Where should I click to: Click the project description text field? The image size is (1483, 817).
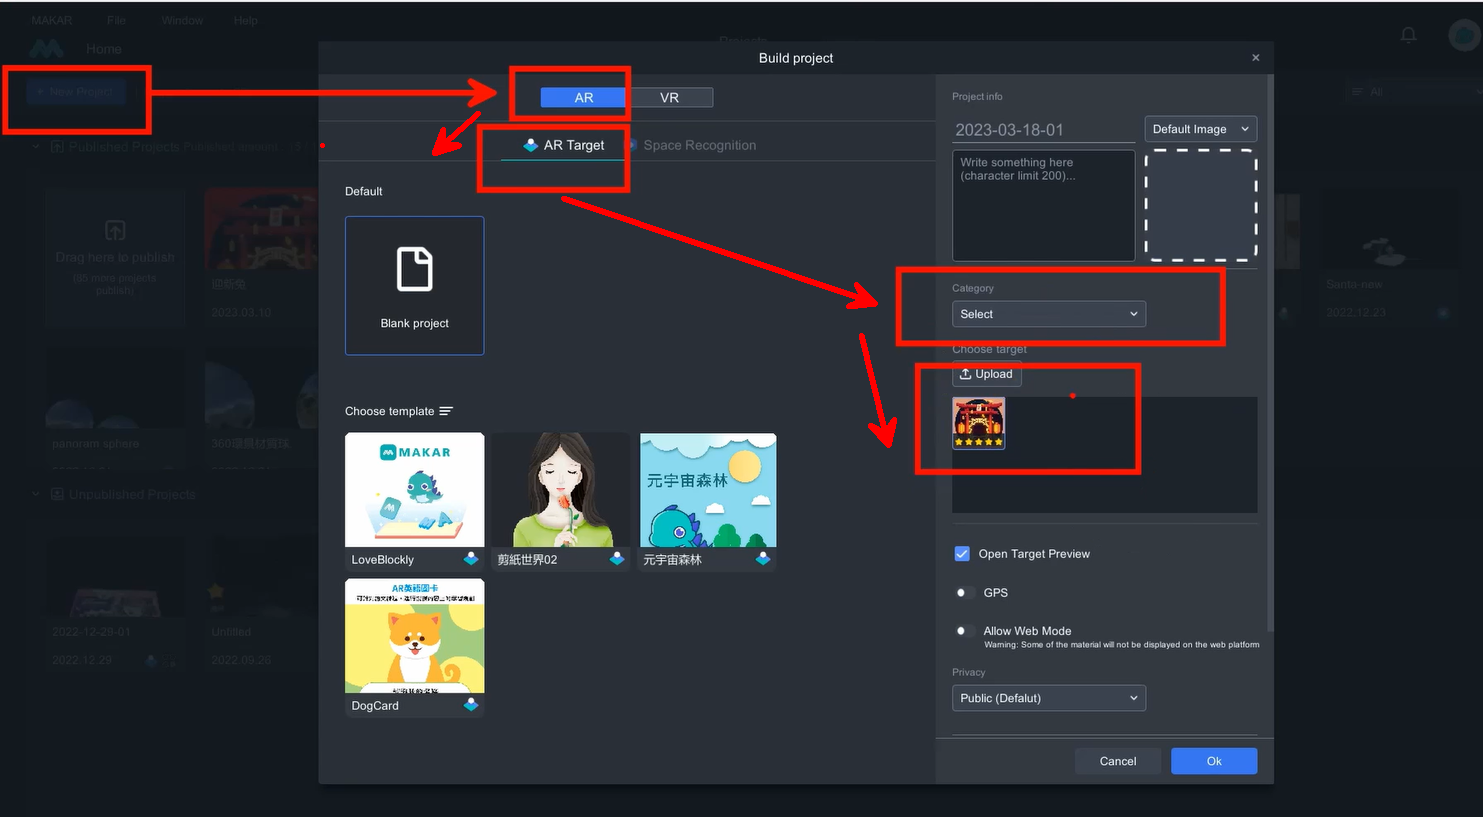pyautogui.click(x=1043, y=206)
